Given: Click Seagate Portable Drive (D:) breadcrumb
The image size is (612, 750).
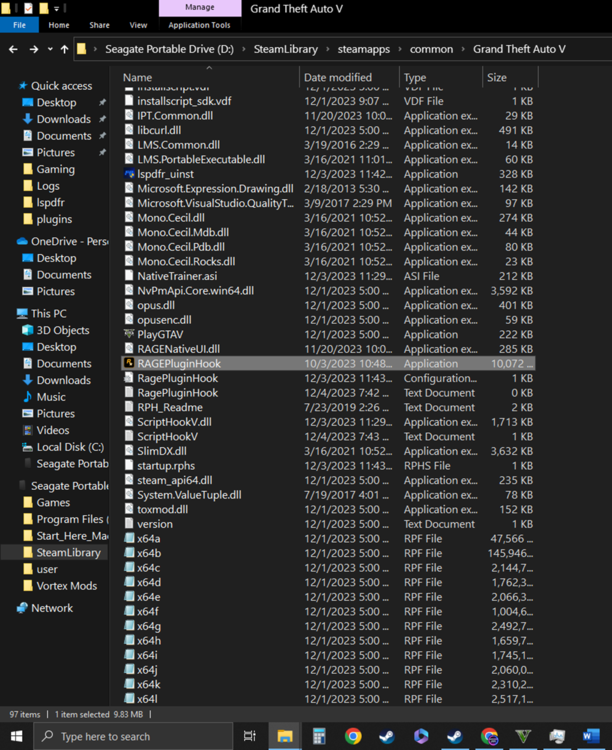Looking at the screenshot, I should coord(169,49).
